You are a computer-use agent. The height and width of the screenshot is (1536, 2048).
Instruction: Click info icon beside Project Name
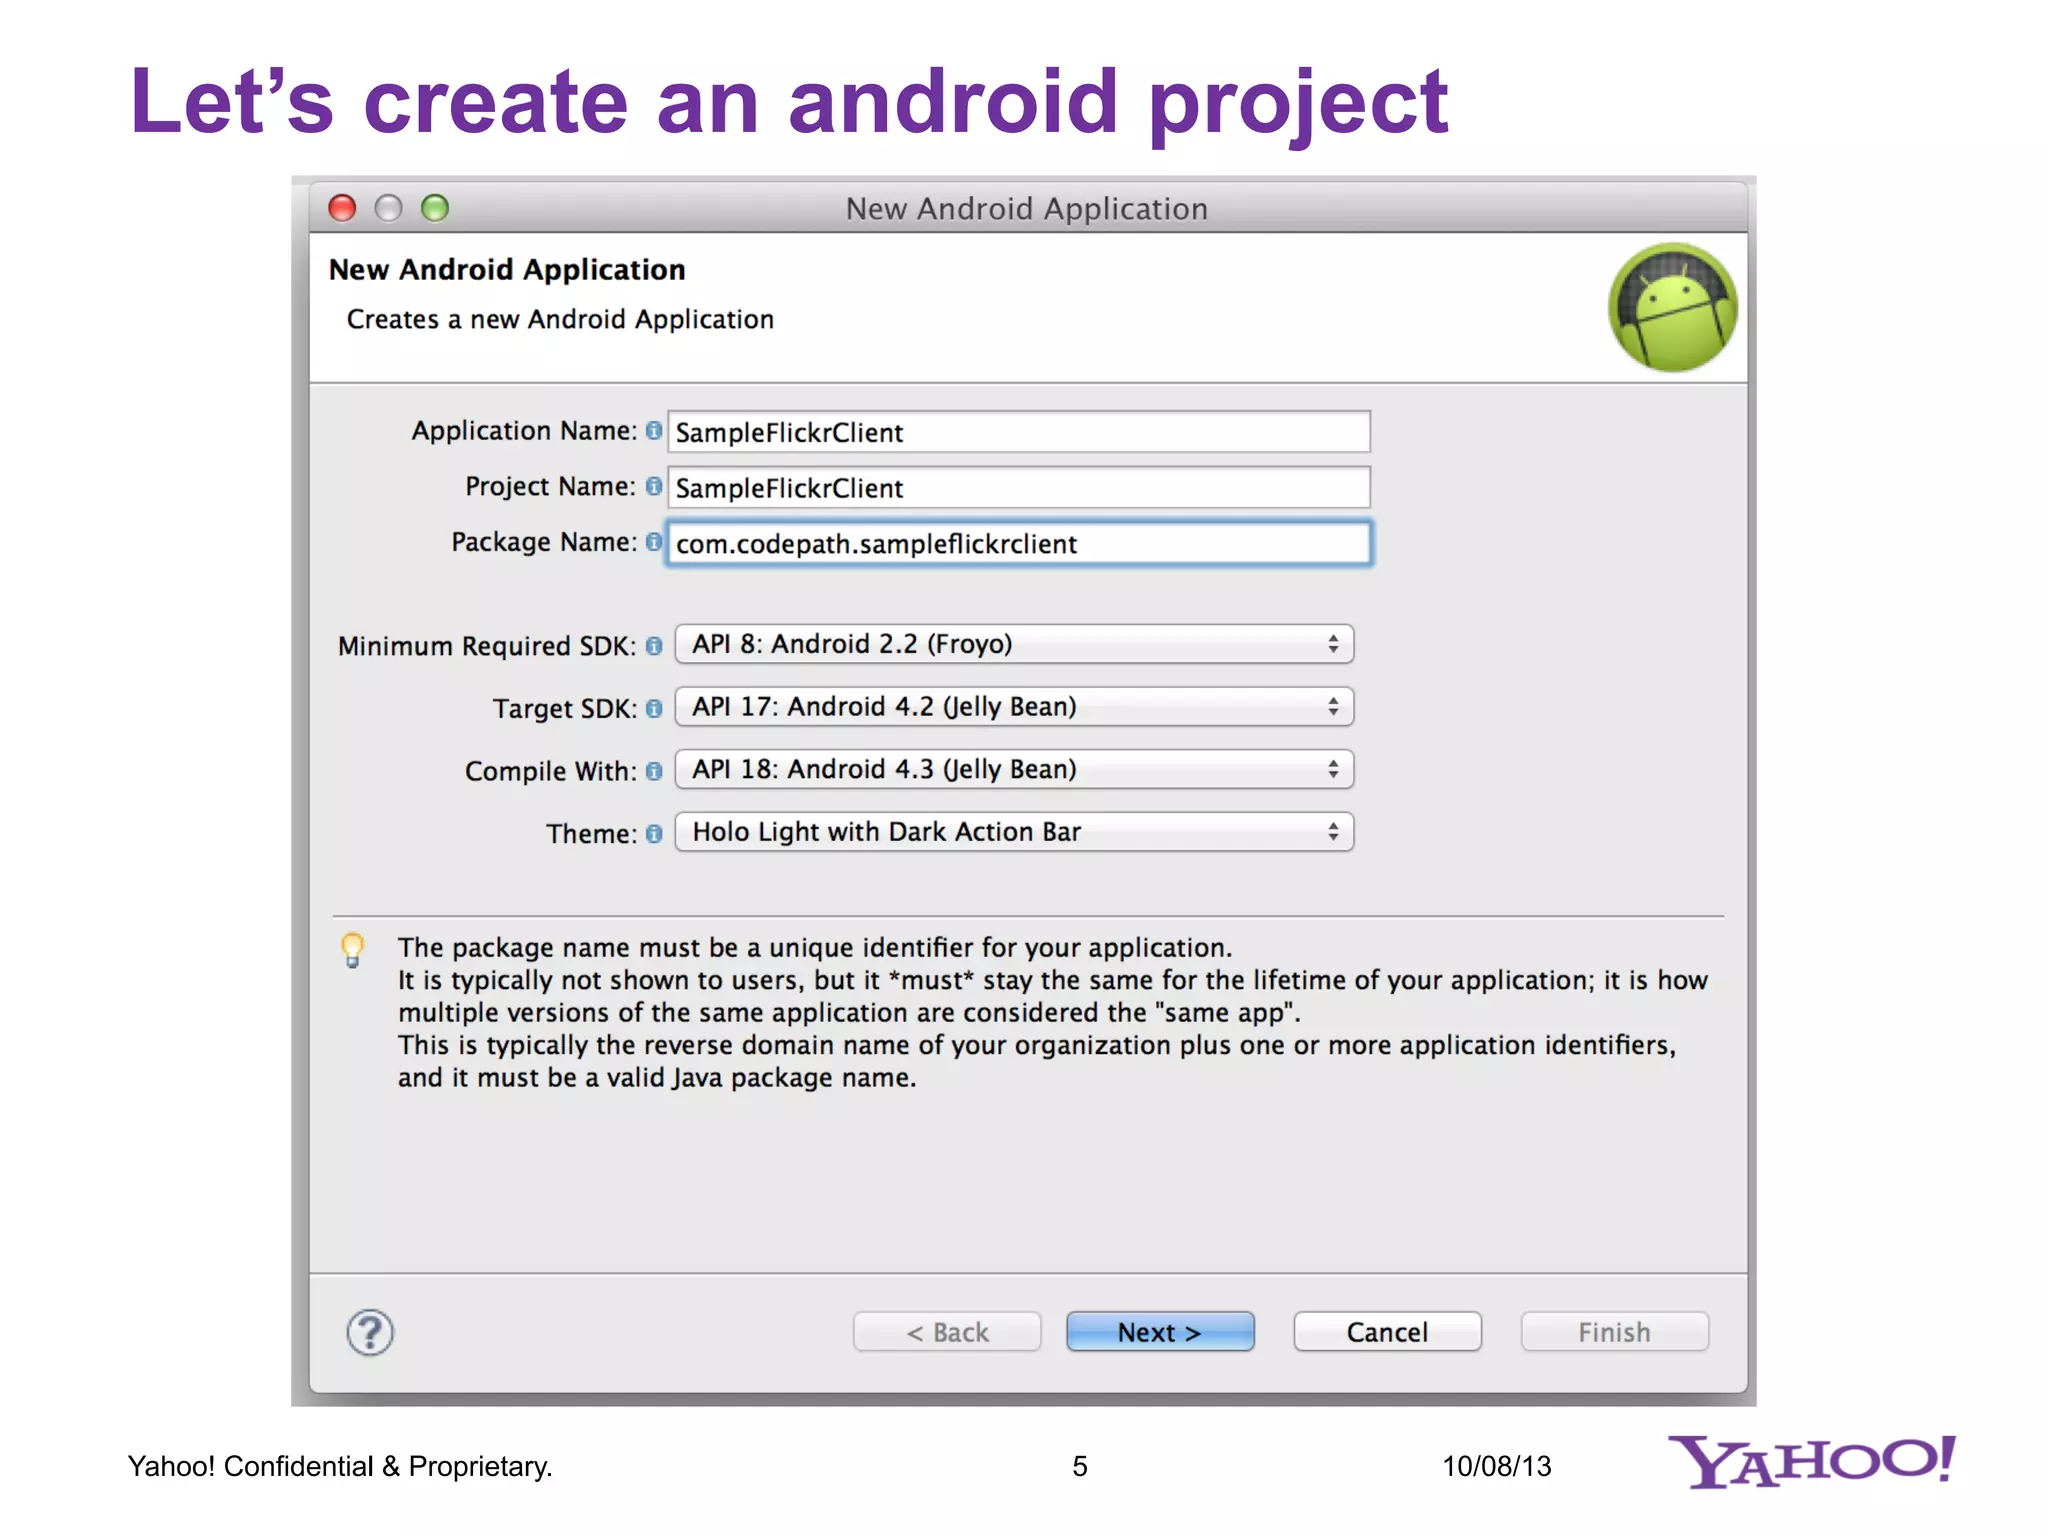(654, 486)
